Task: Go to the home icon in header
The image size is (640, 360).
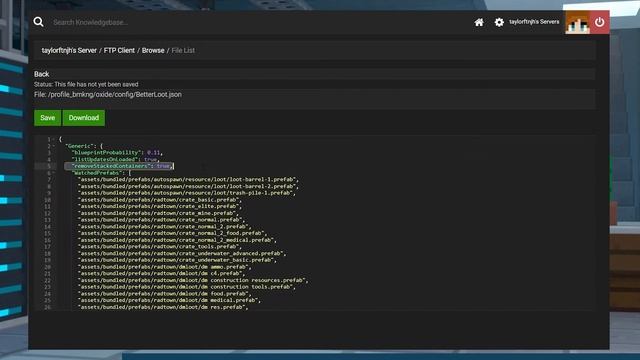Action: (479, 22)
